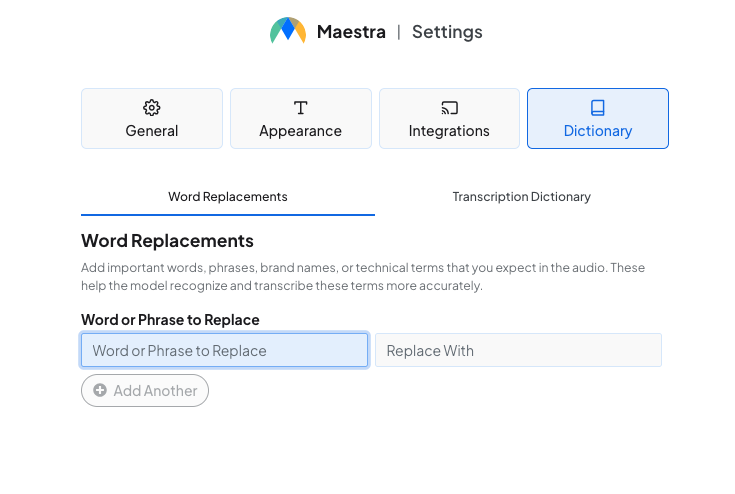
Task: Click the gray description paragraph about audio terms
Action: (362, 277)
